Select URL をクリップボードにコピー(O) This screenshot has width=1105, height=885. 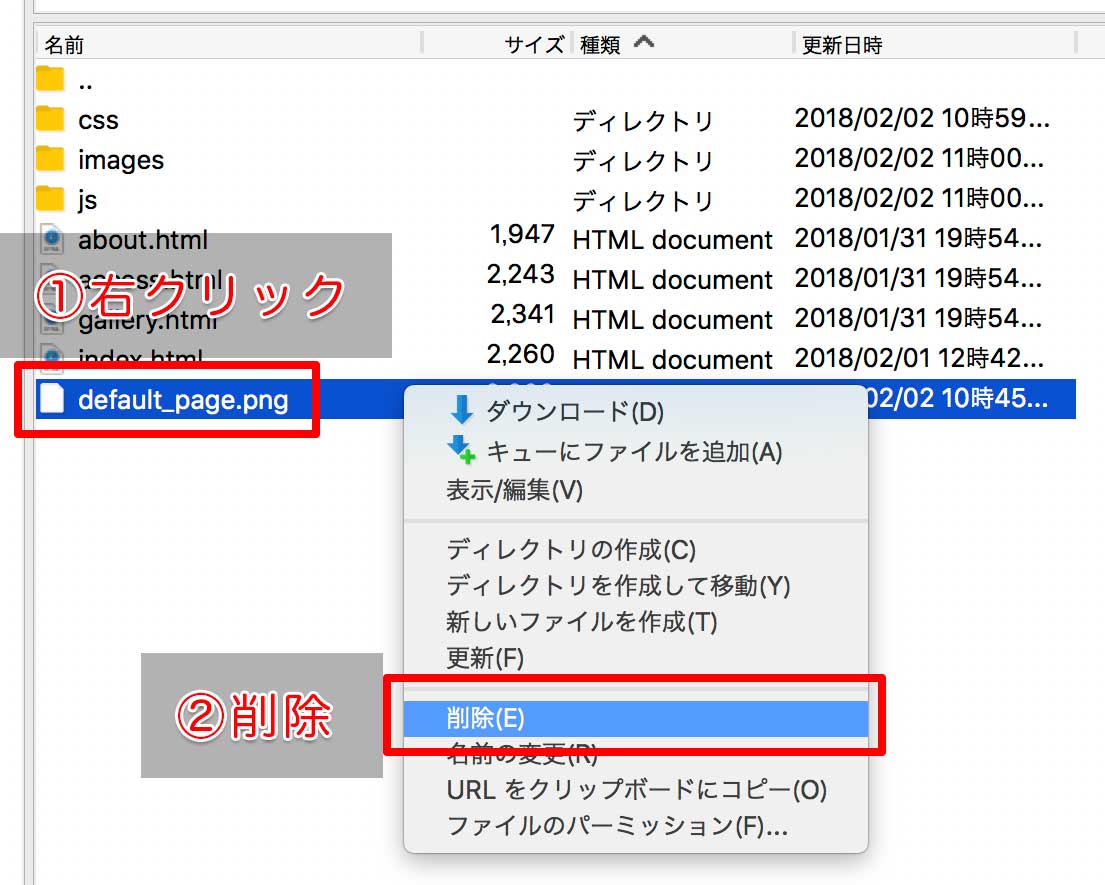(x=636, y=790)
